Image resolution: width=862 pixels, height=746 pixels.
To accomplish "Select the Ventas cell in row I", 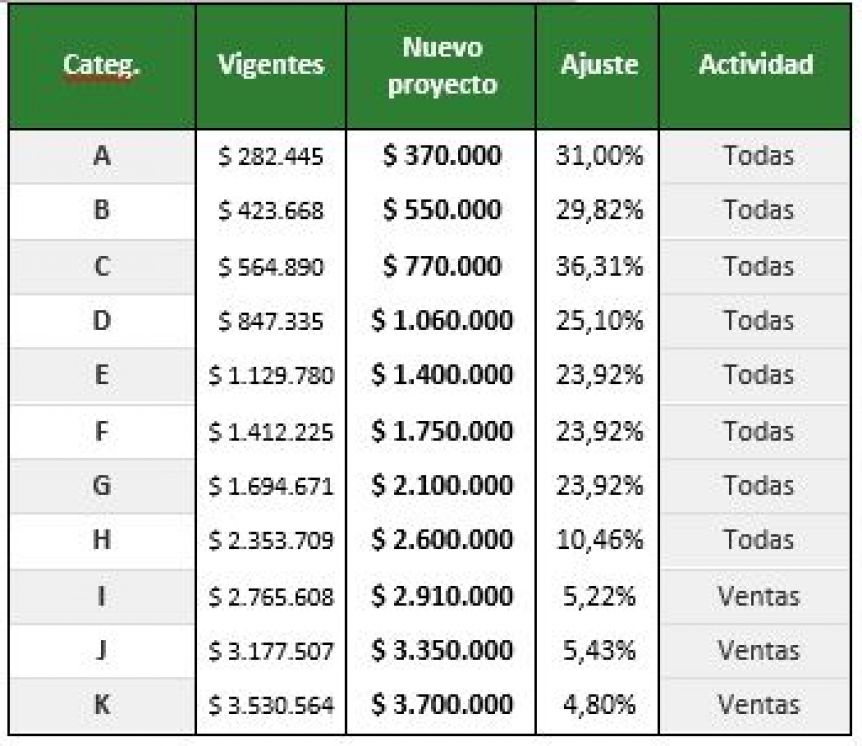I will 755,596.
